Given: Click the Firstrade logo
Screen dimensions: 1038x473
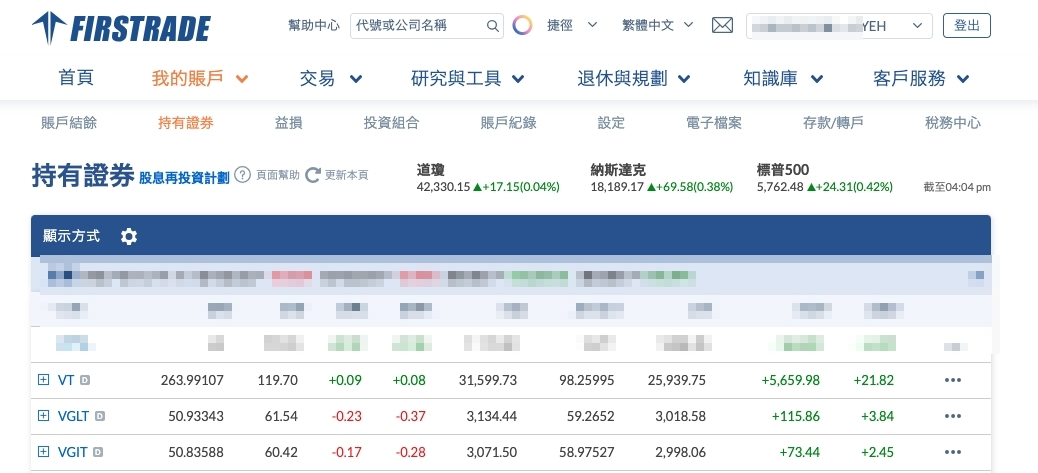Looking at the screenshot, I should 121,28.
